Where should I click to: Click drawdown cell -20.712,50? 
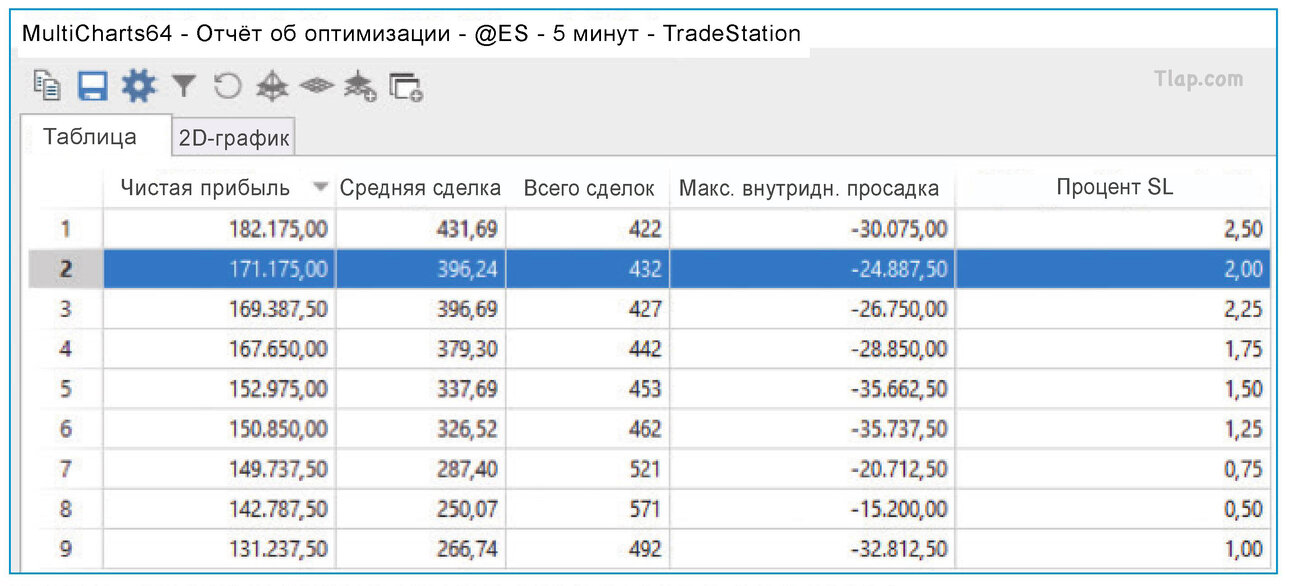click(x=812, y=469)
